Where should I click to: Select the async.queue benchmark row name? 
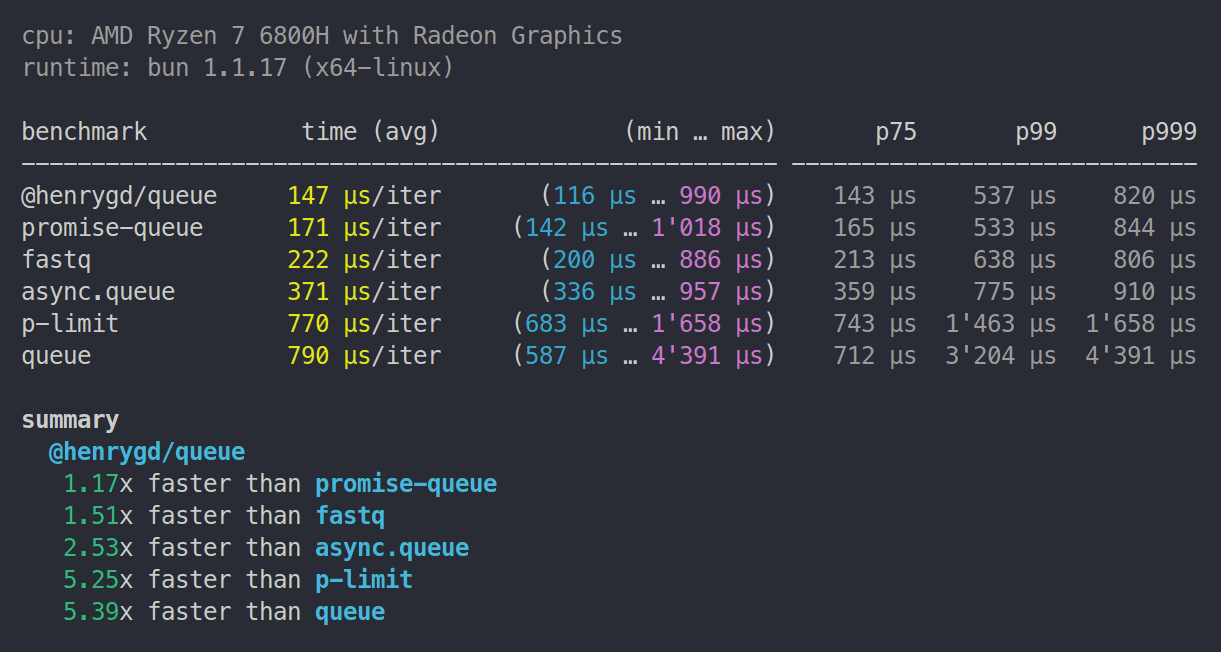point(98,292)
